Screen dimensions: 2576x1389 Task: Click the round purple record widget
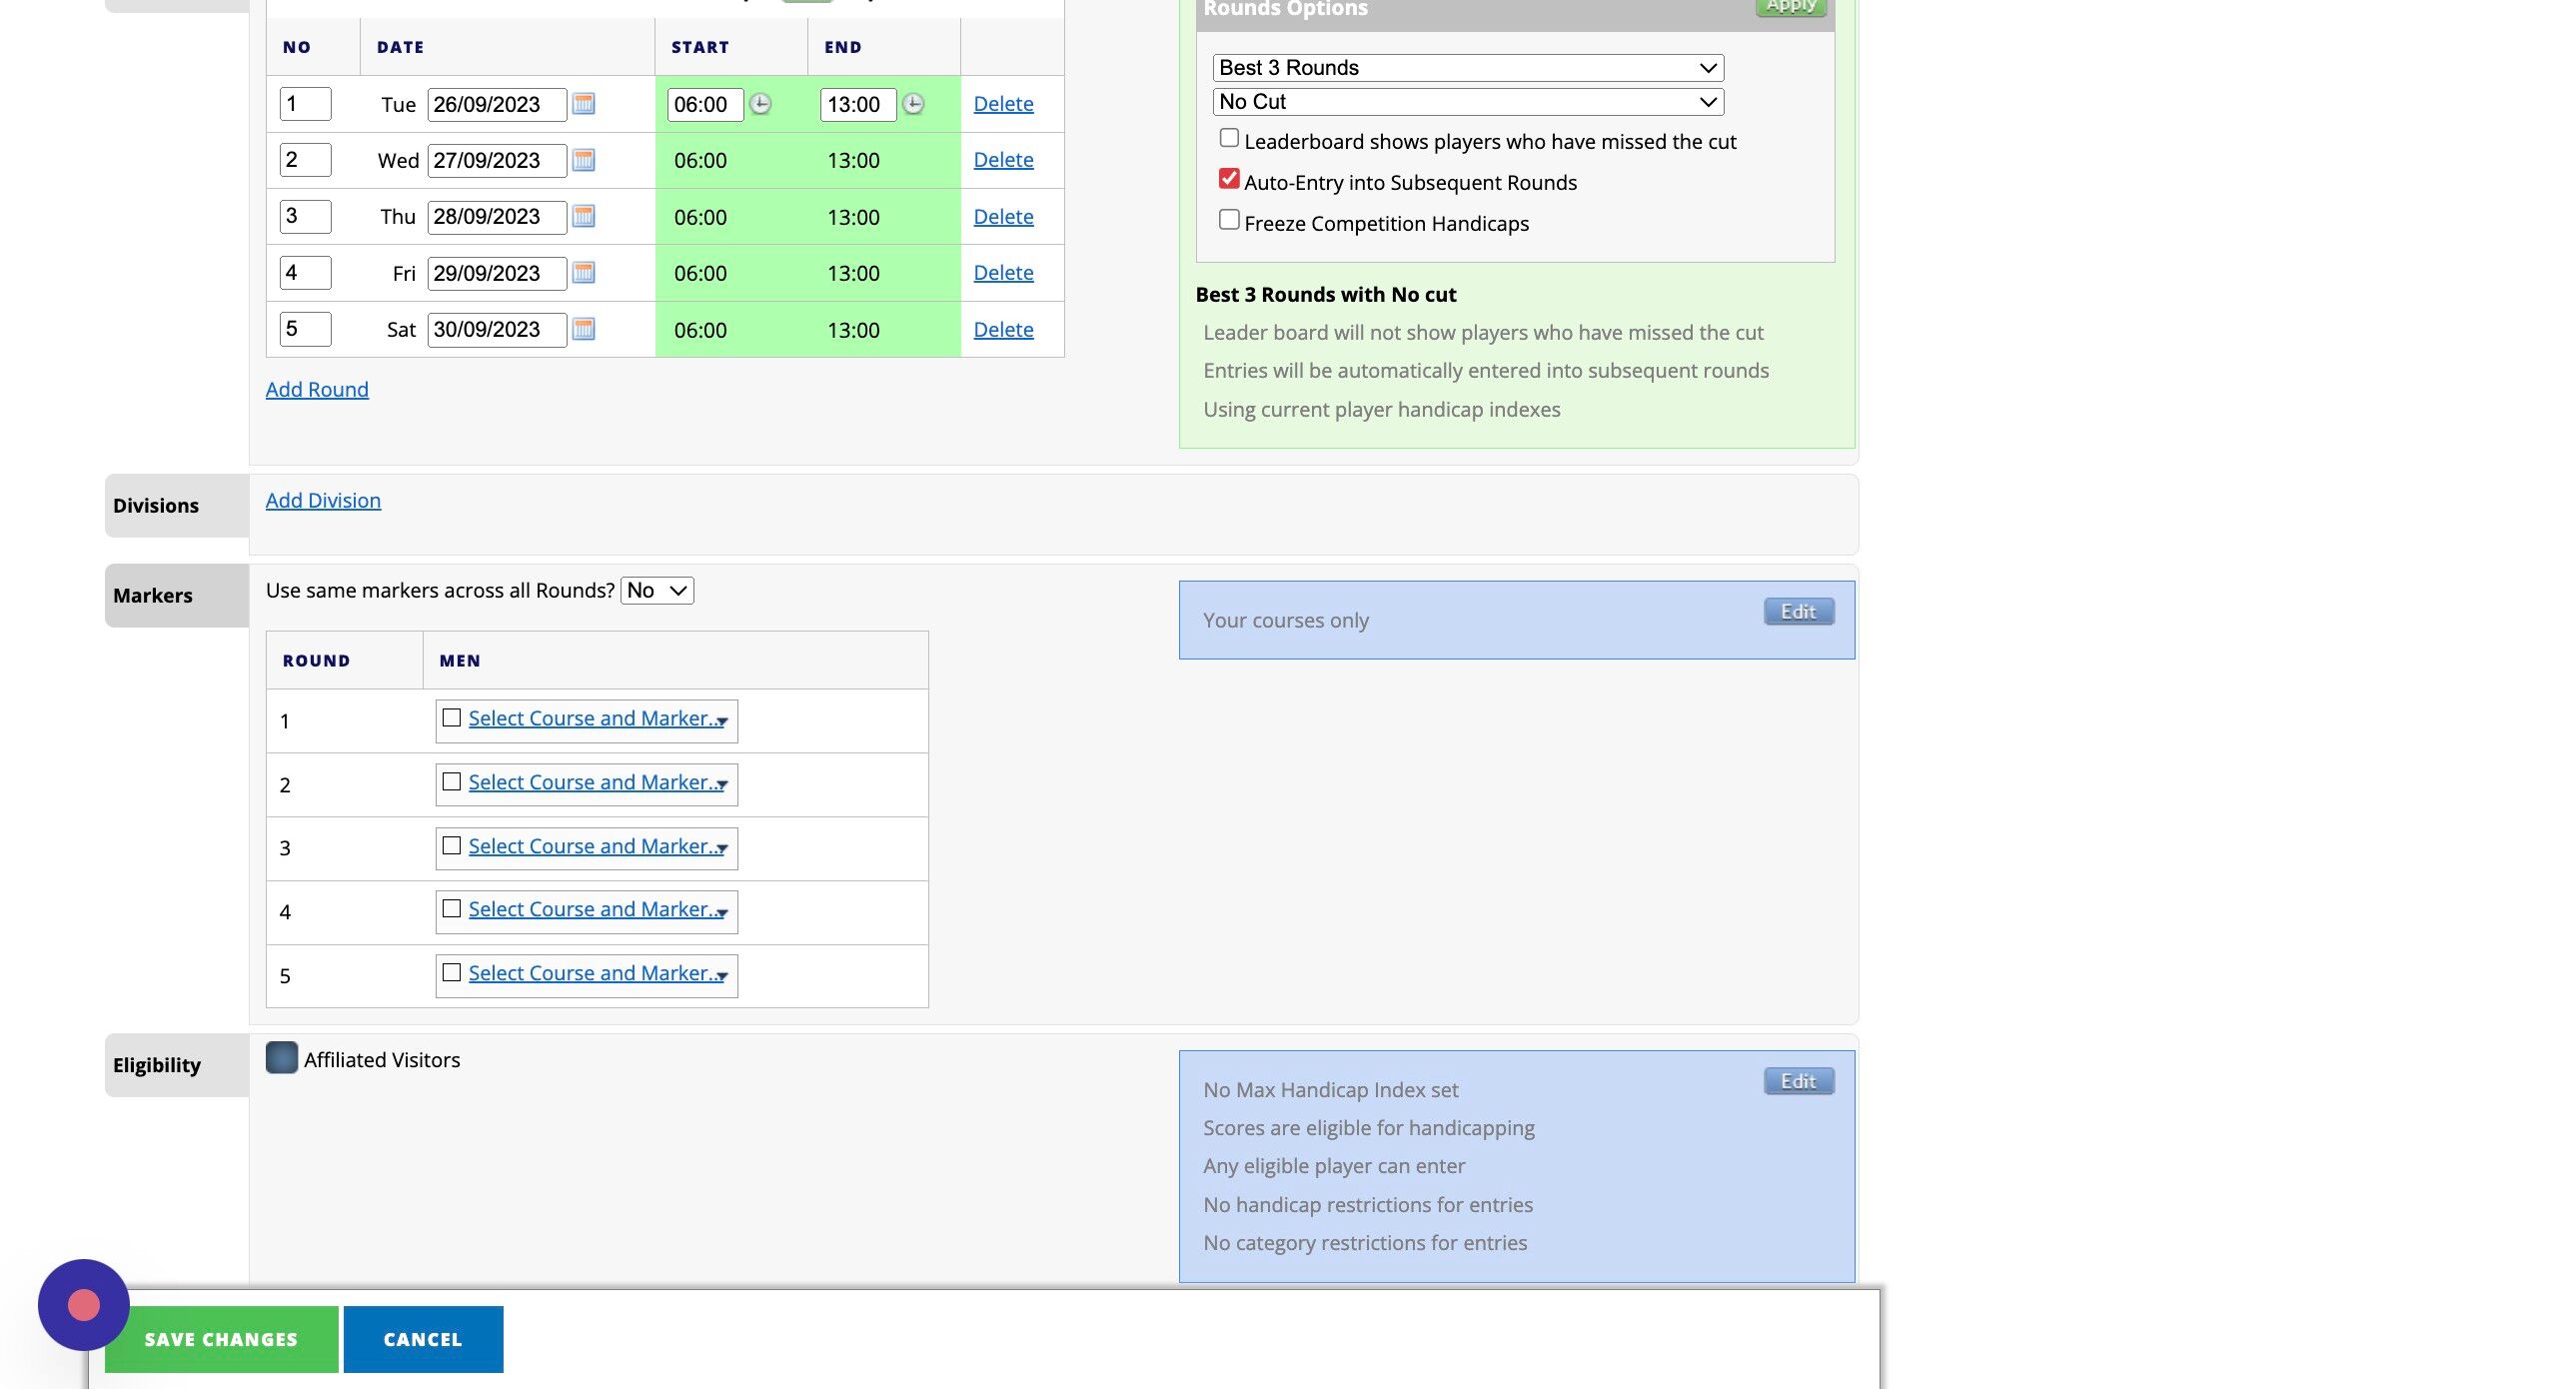click(x=84, y=1305)
